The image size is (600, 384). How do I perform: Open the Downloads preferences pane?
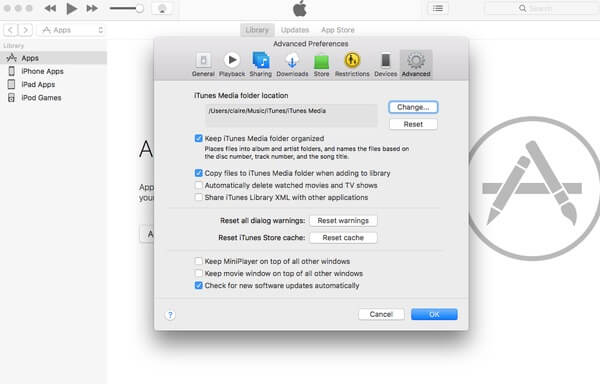(292, 64)
